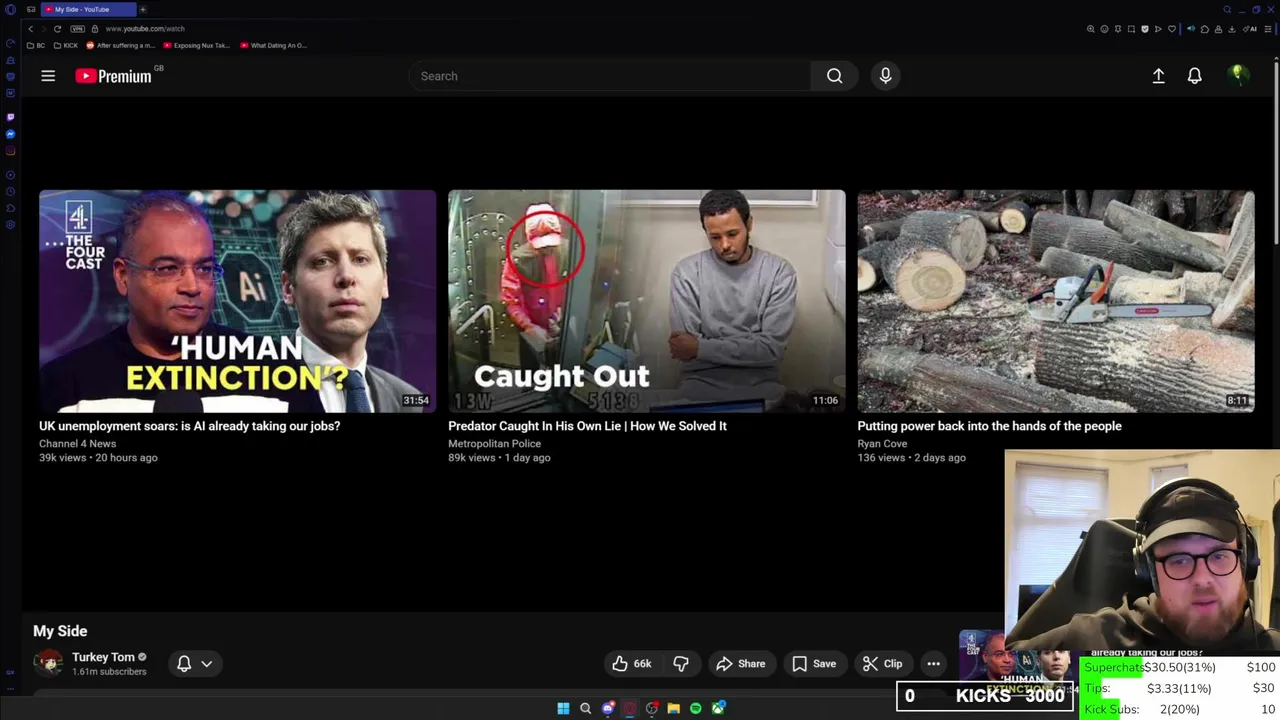The height and width of the screenshot is (720, 1280).
Task: Open 'Predator Caught In His Own Lie' title
Action: pyautogui.click(x=587, y=426)
